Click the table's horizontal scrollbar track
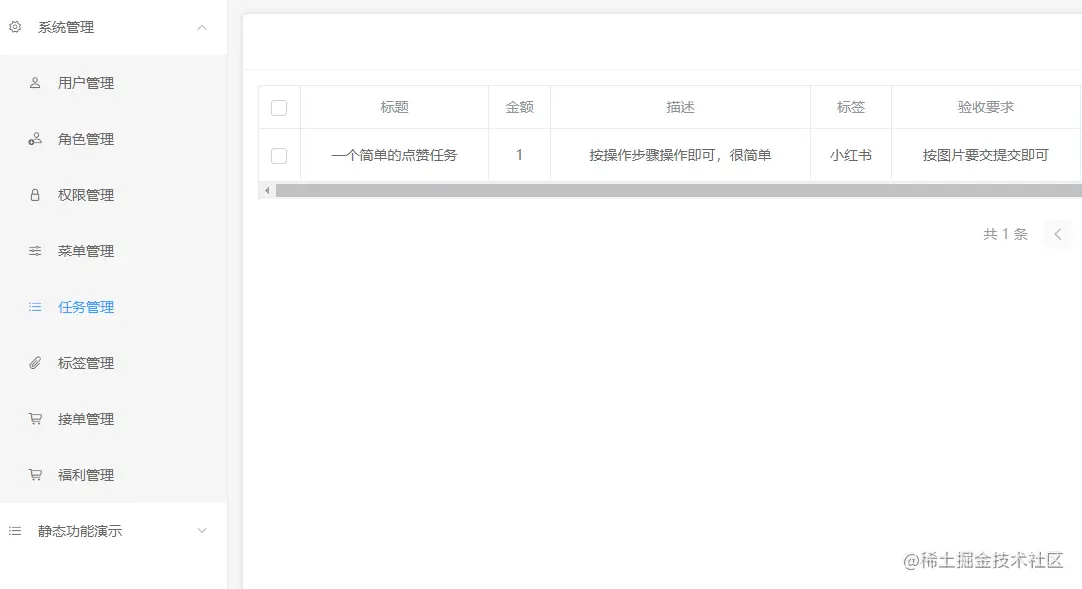The image size is (1082, 589). 679,190
